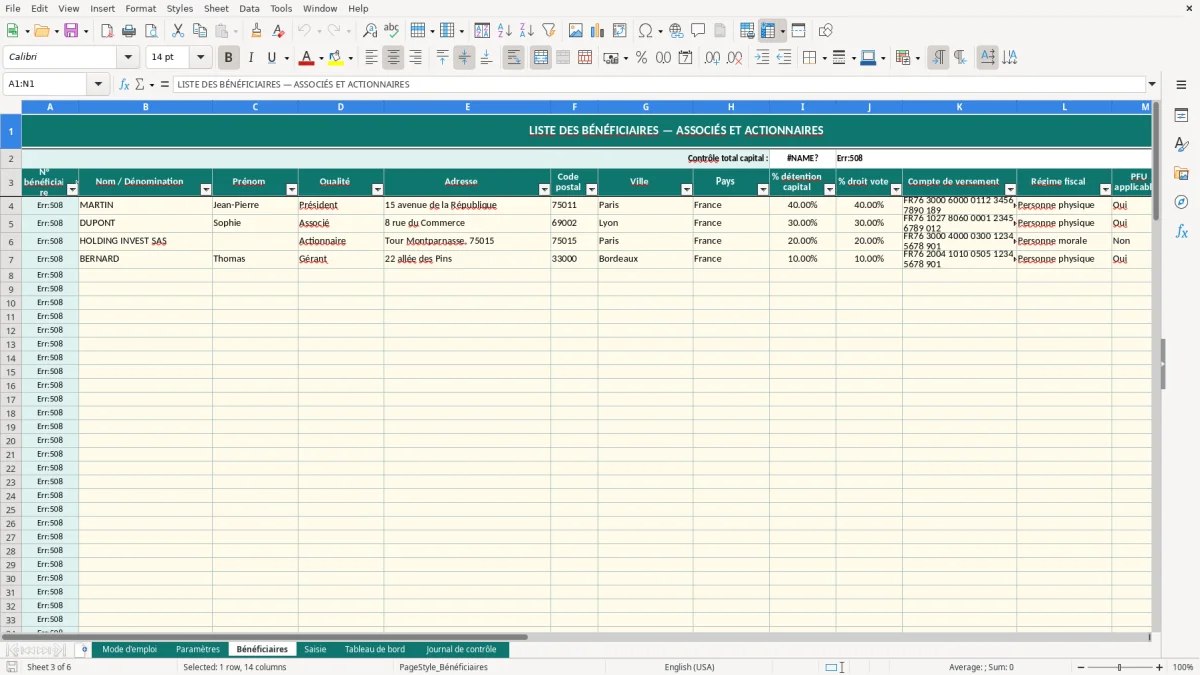Toggle Center Horizontally alignment

(x=393, y=58)
